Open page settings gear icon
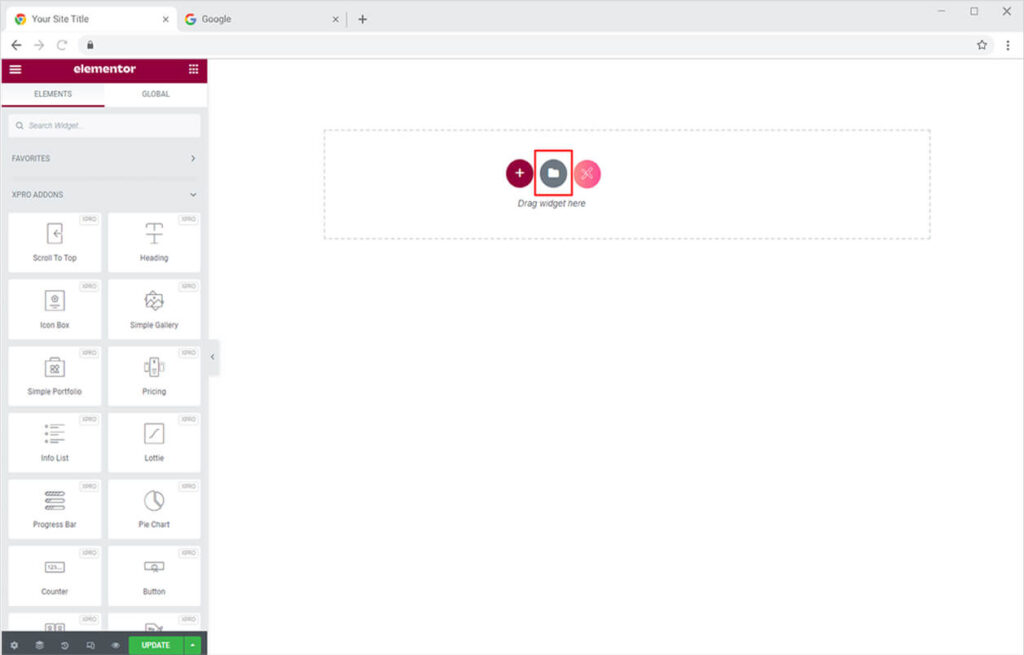 pyautogui.click(x=14, y=645)
